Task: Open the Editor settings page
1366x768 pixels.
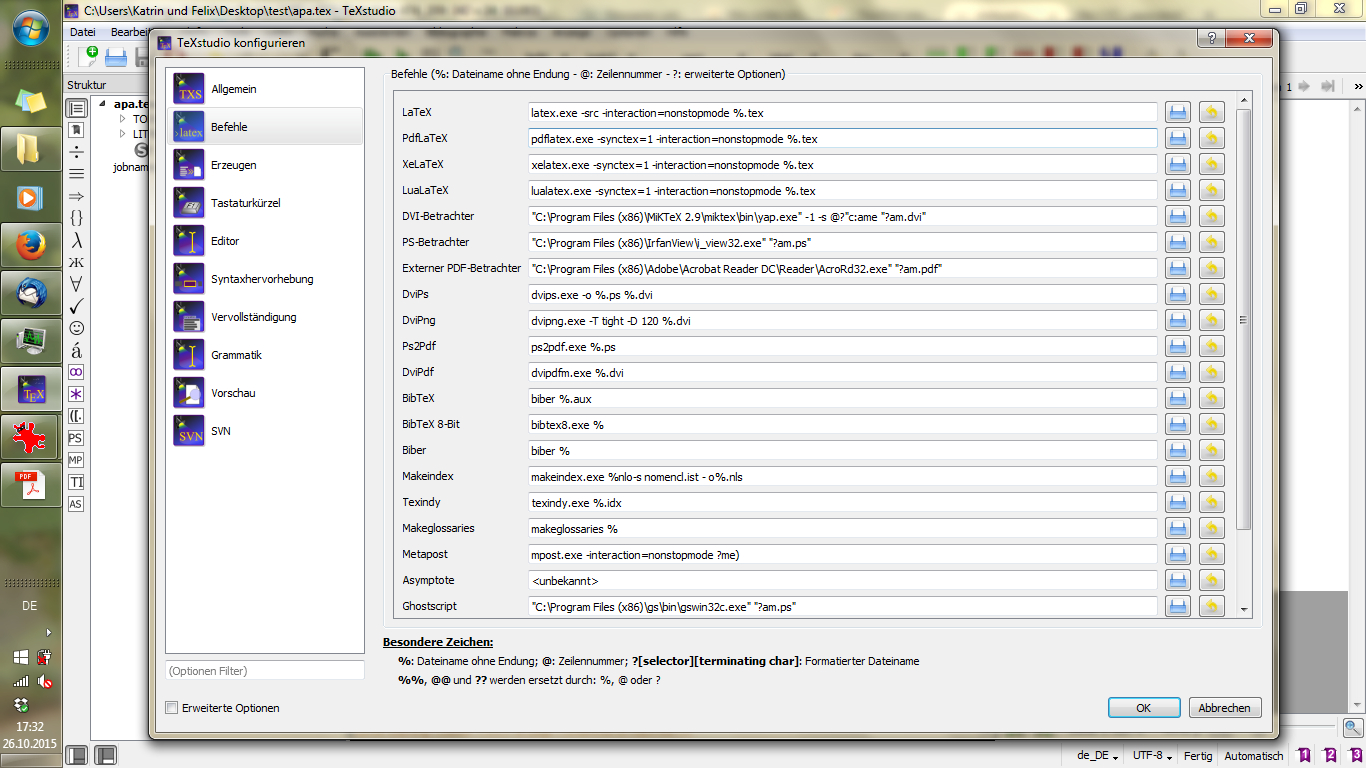Action: click(265, 241)
